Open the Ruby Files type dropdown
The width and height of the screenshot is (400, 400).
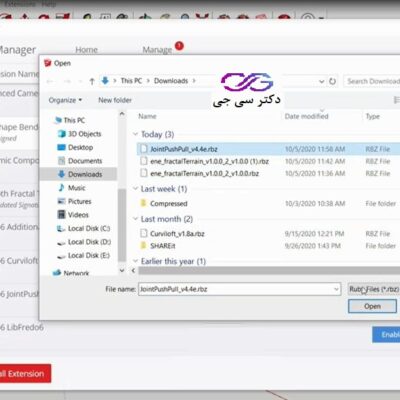(x=374, y=289)
